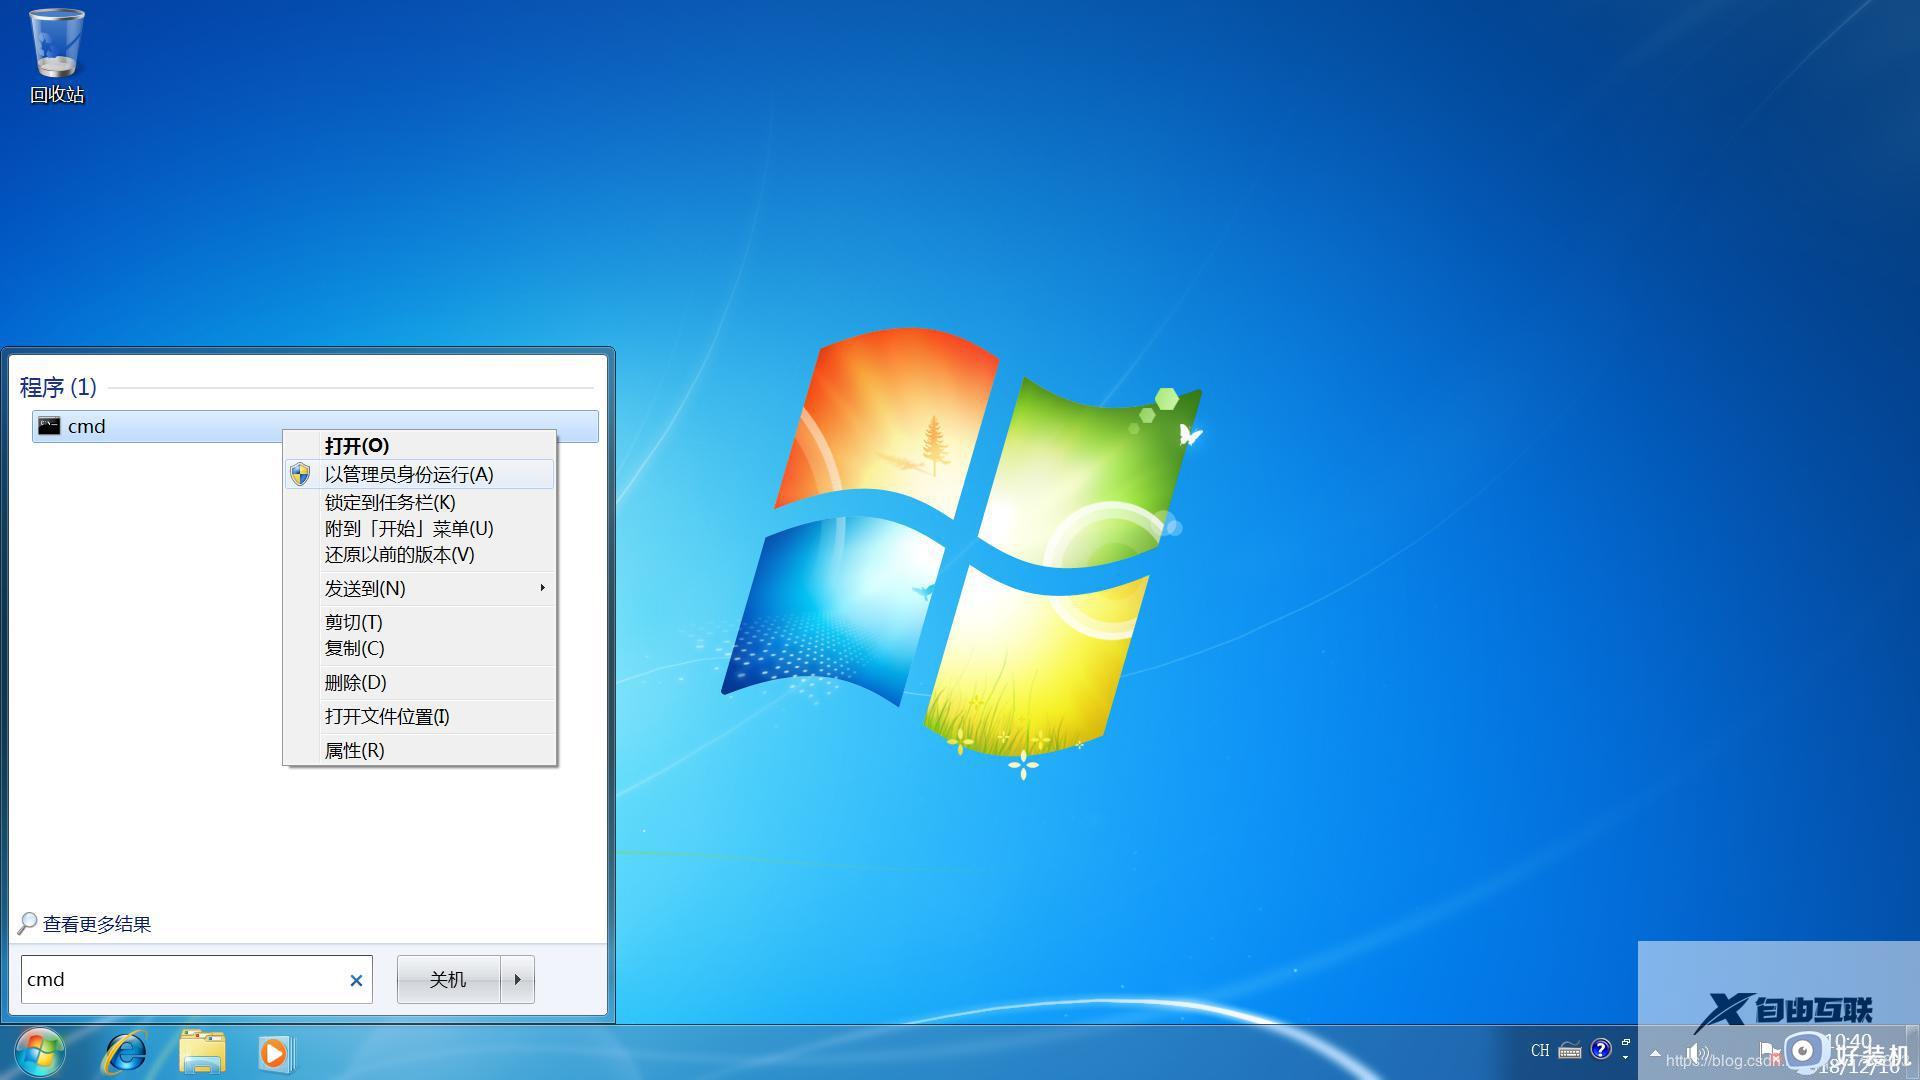Choose 打开(O) in the context menu

click(x=419, y=446)
